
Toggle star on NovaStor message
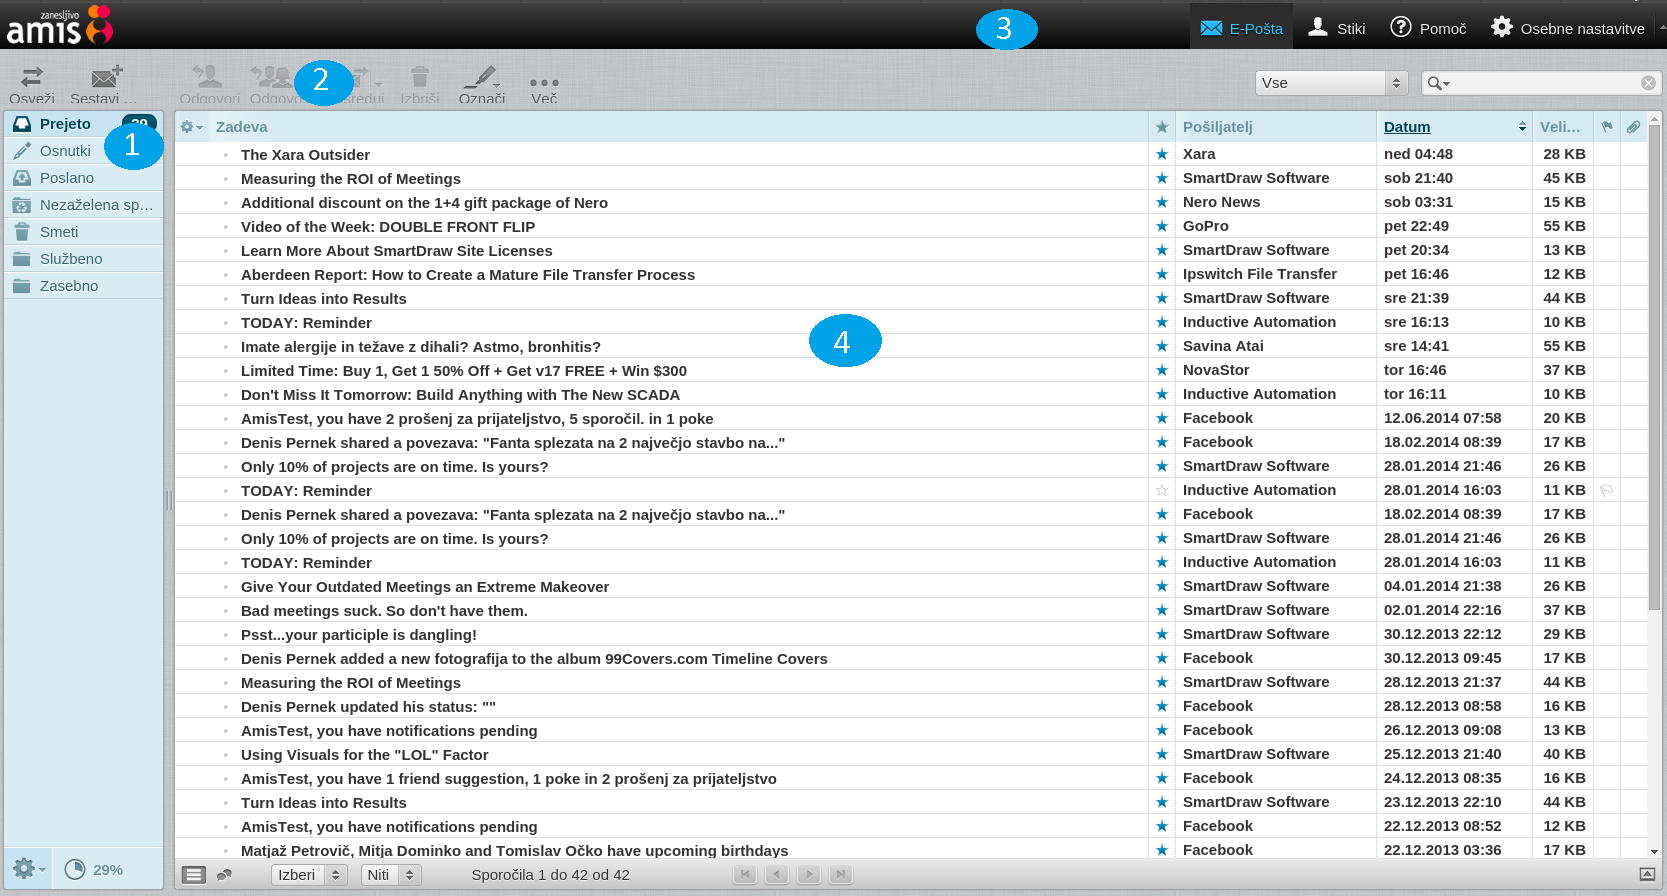coord(1161,370)
